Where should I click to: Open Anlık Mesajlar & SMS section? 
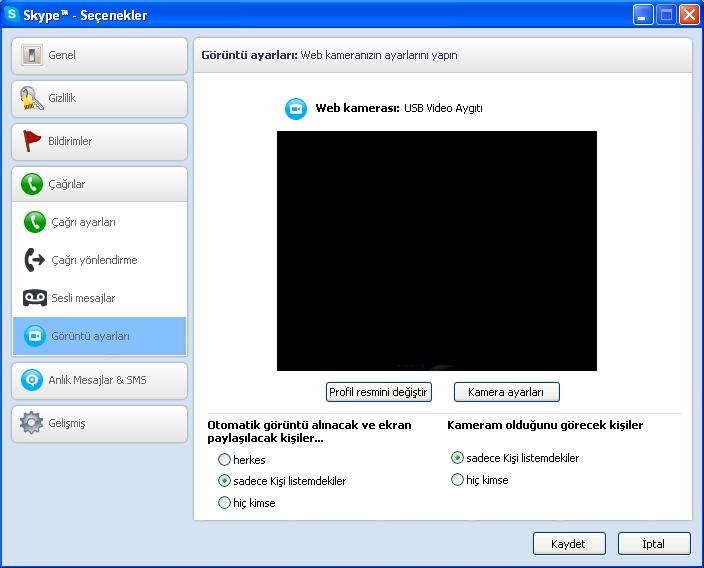pyautogui.click(x=99, y=381)
